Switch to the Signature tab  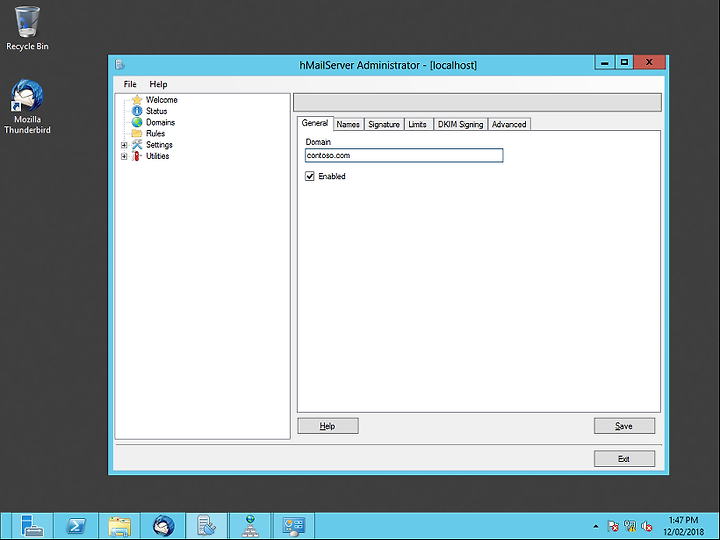click(x=384, y=124)
